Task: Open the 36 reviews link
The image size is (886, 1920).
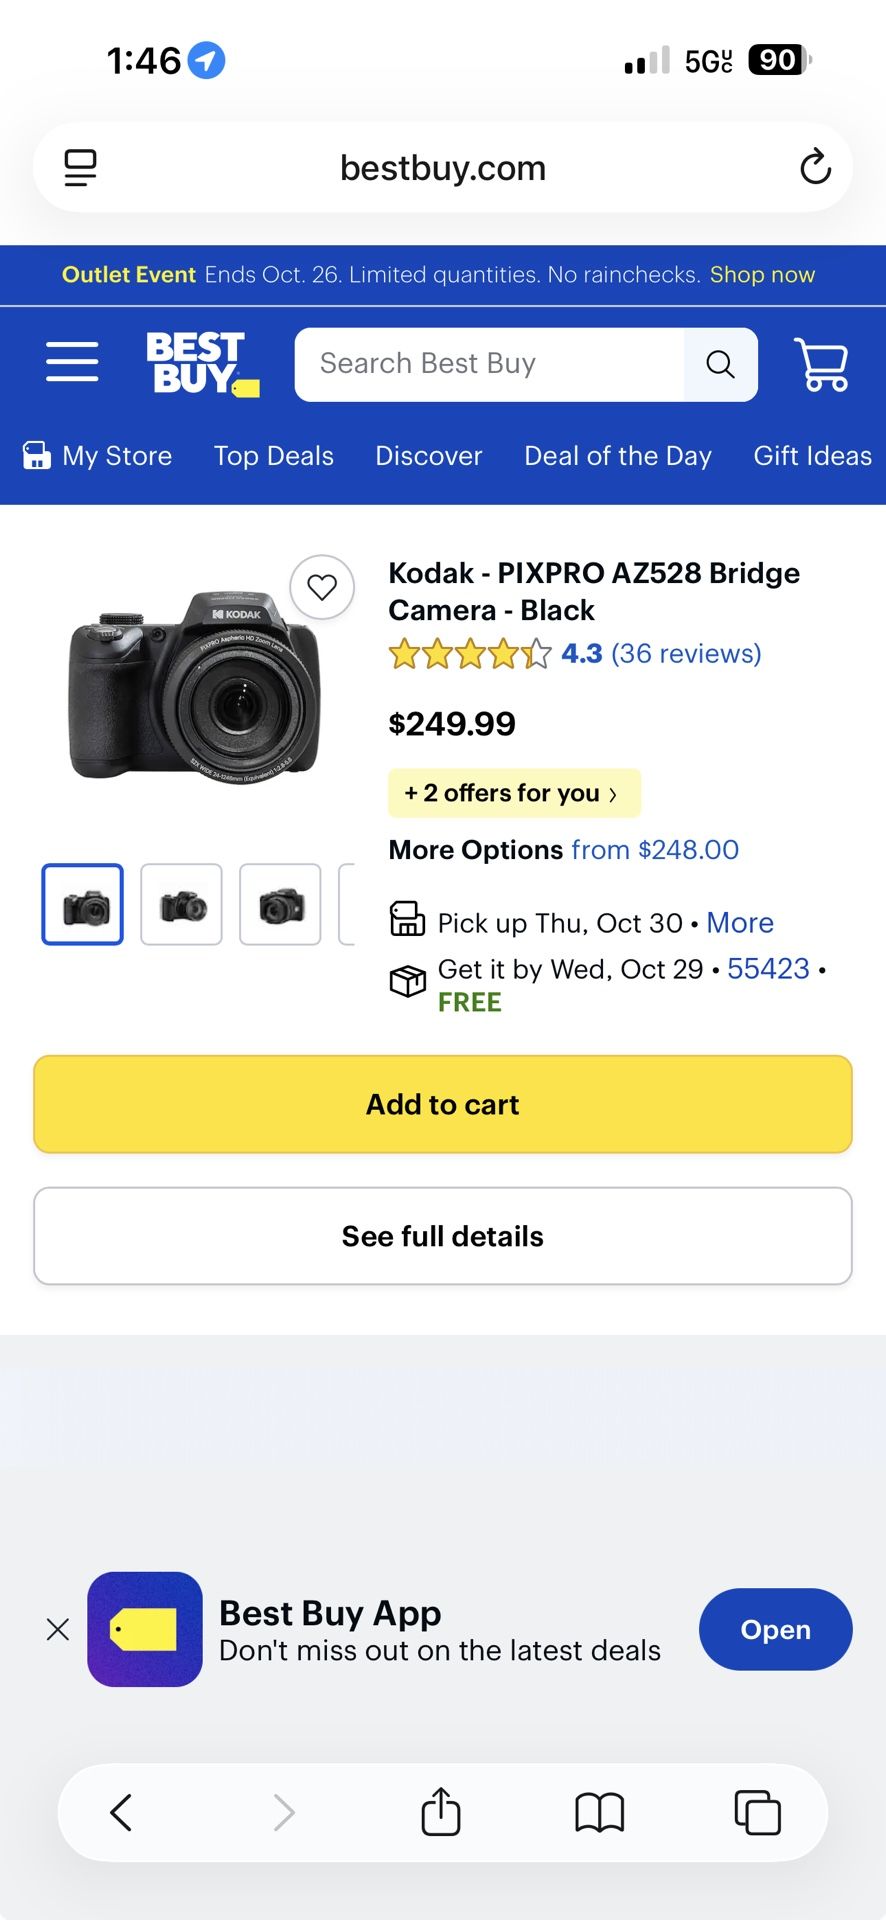Action: pos(686,654)
